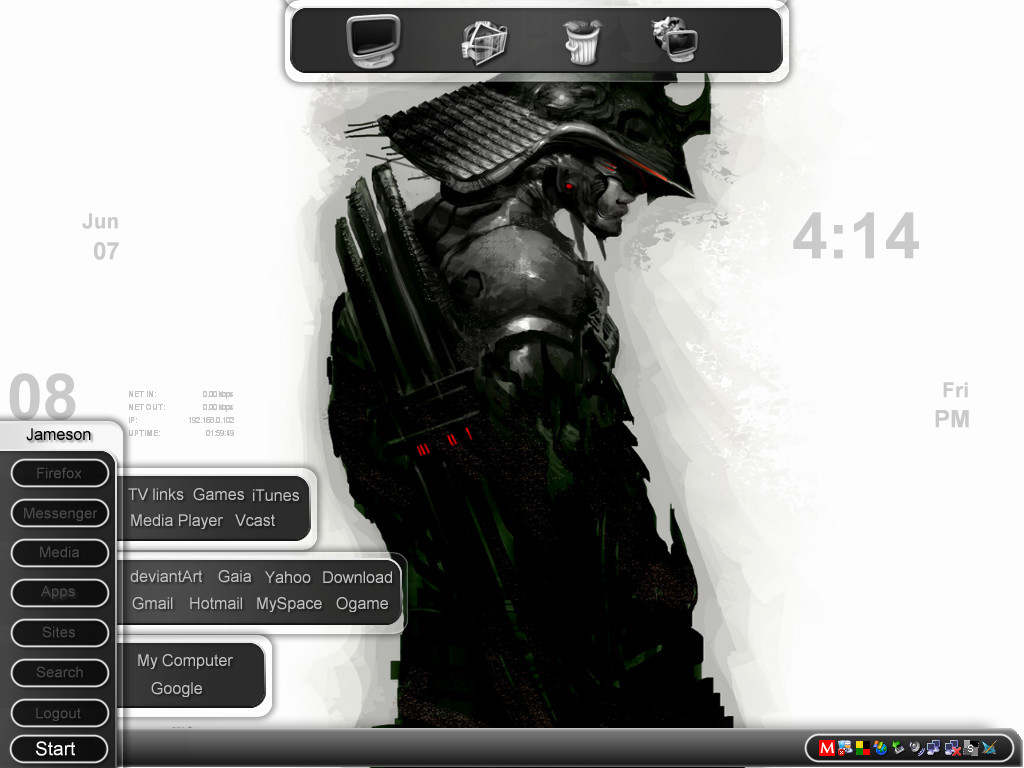Toggle the Sites menu button
The image size is (1024, 768).
(59, 632)
